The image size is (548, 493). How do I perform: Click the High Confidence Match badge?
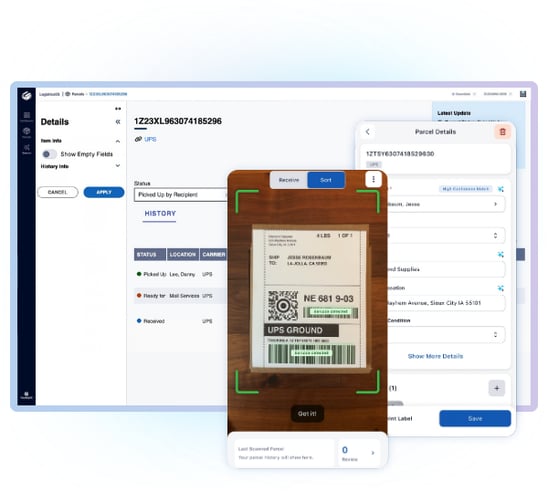[x=465, y=189]
